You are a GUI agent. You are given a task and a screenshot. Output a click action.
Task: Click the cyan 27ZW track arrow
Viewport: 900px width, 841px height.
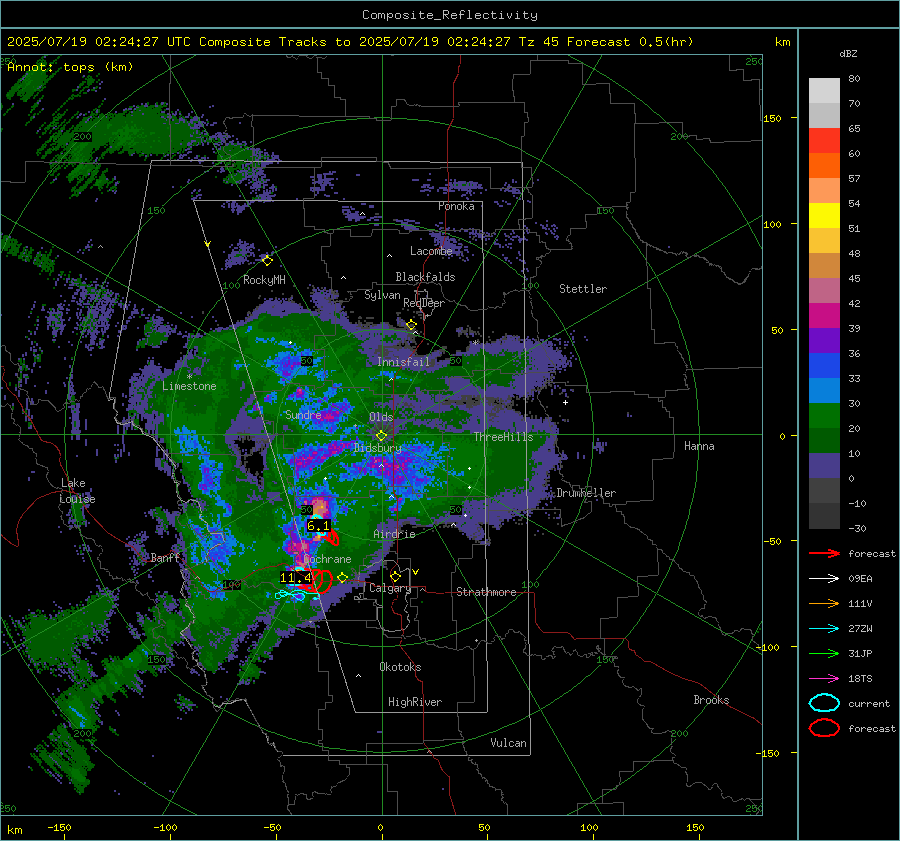pyautogui.click(x=824, y=629)
